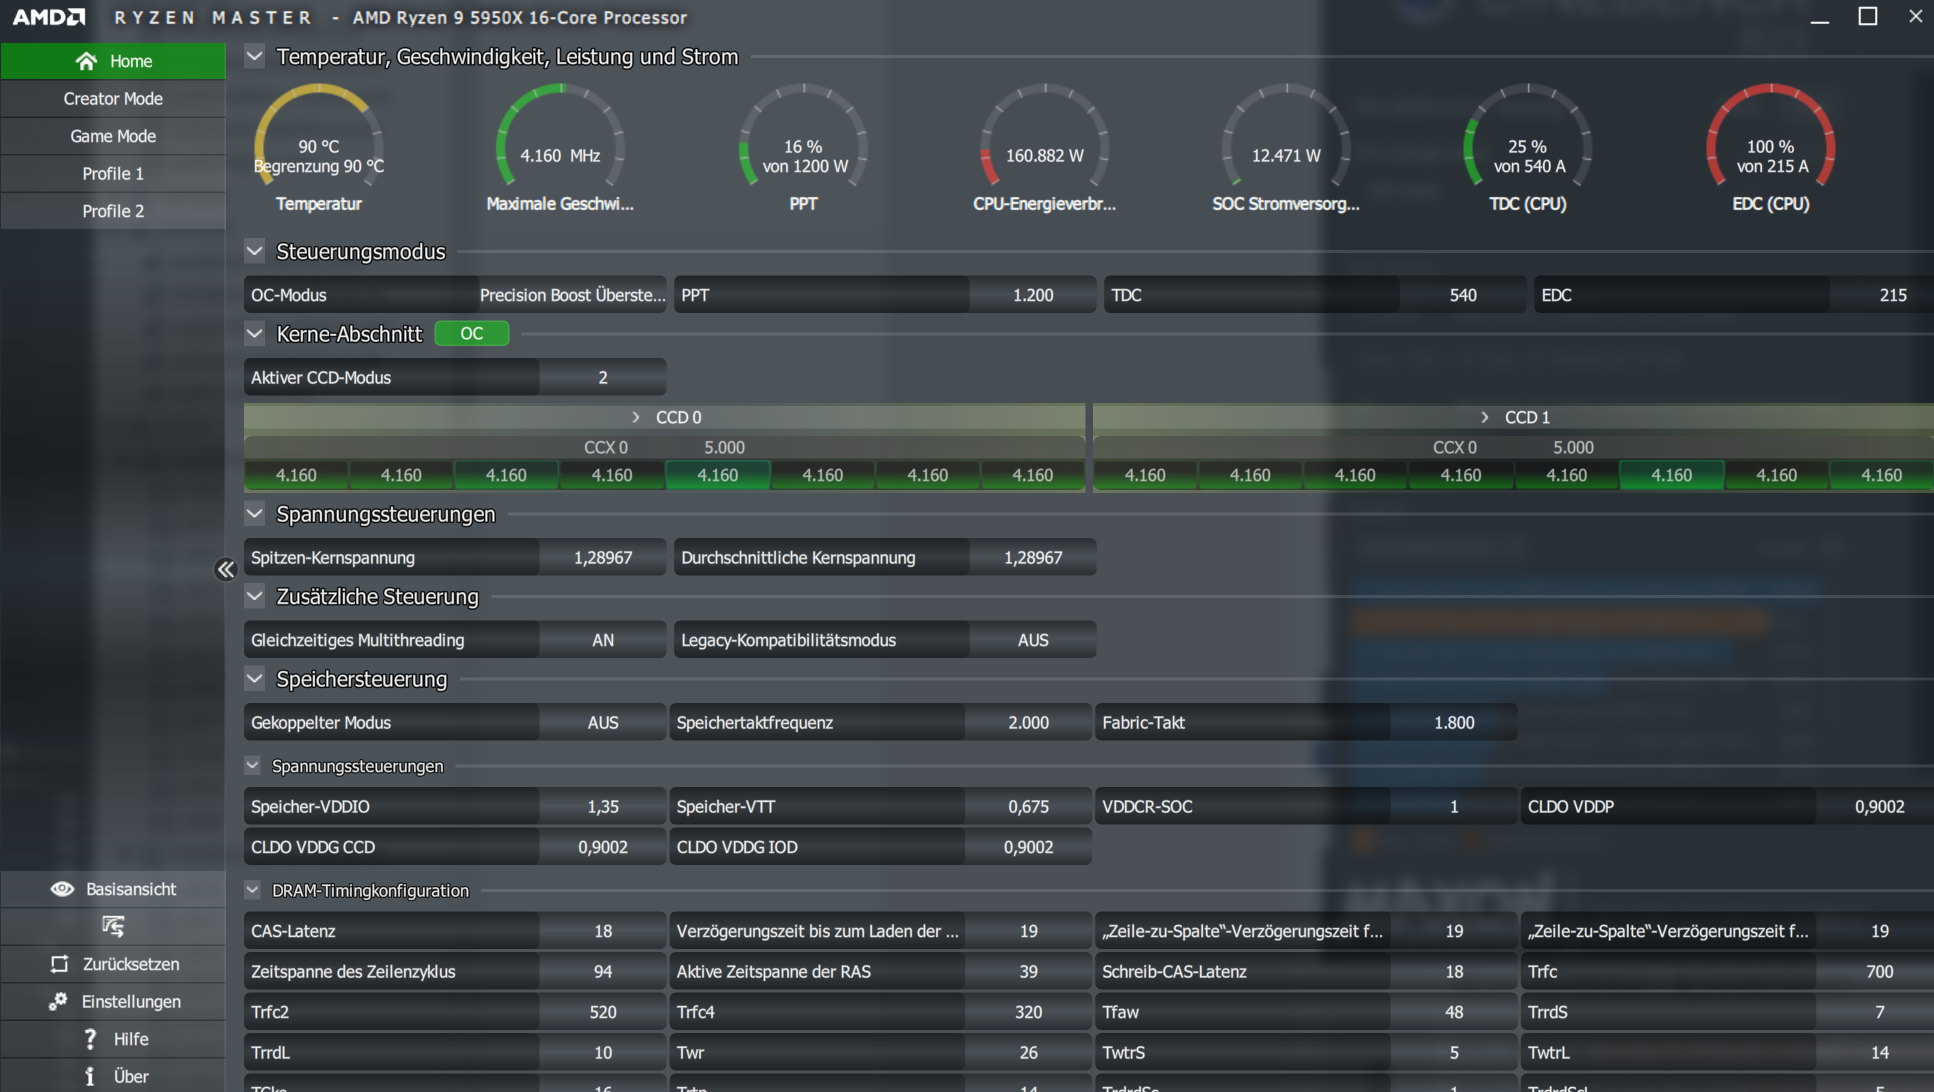Open Einstellungen

pyautogui.click(x=113, y=1001)
